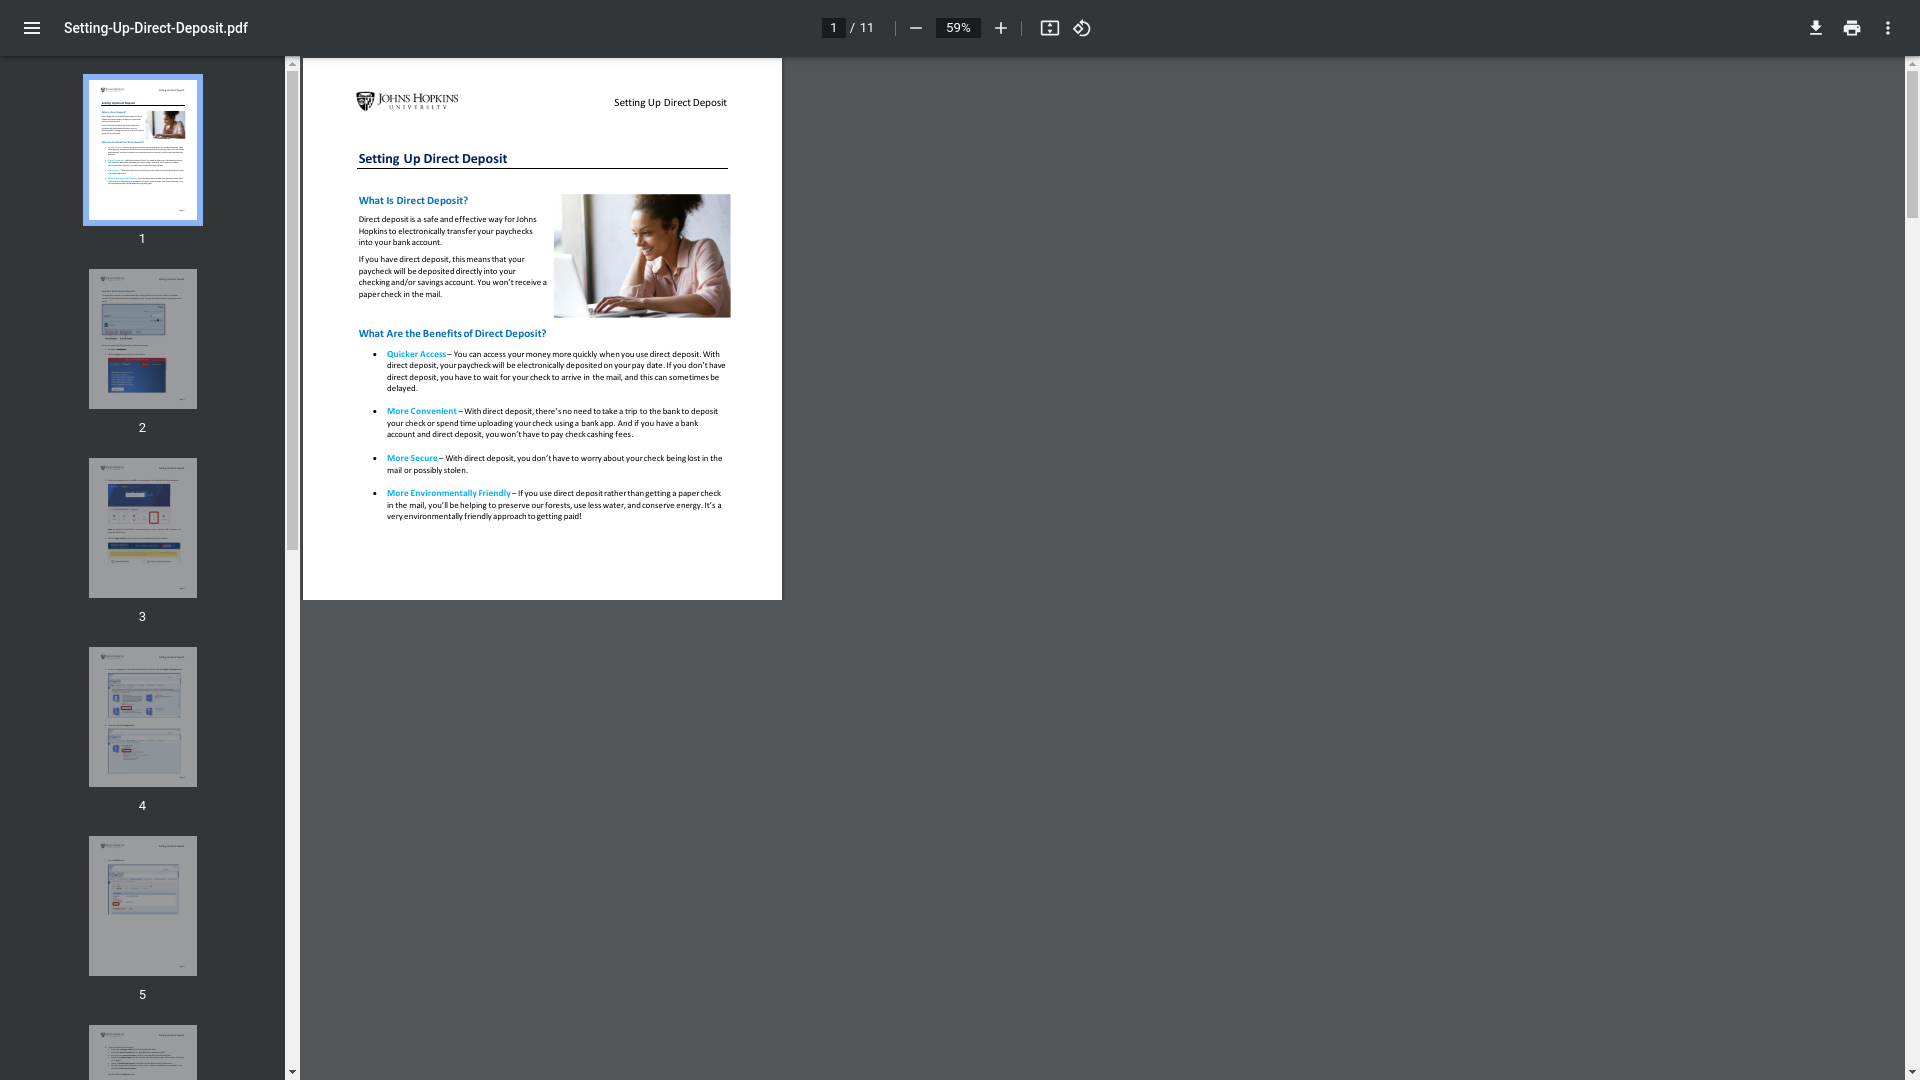Rotate the document counterclockwise
1920x1080 pixels.
tap(1081, 28)
